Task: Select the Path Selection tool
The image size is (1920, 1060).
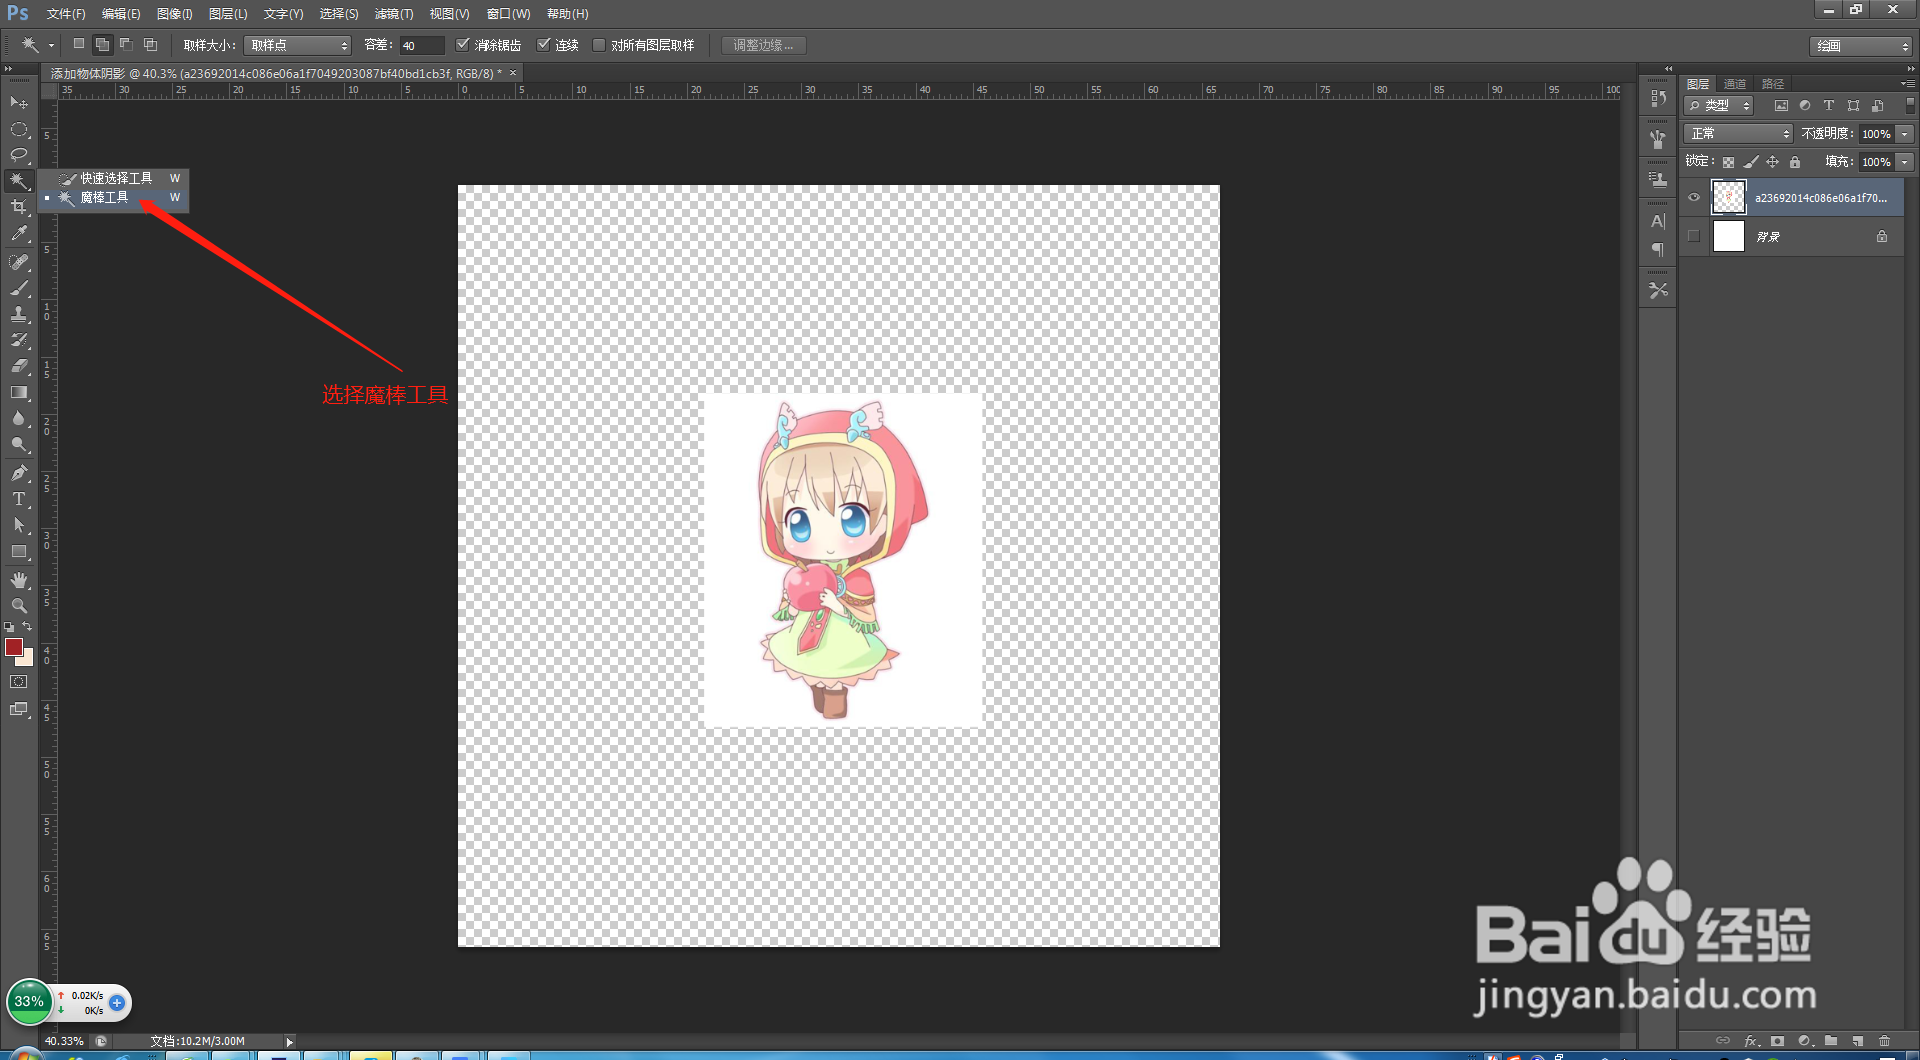Action: 19,525
